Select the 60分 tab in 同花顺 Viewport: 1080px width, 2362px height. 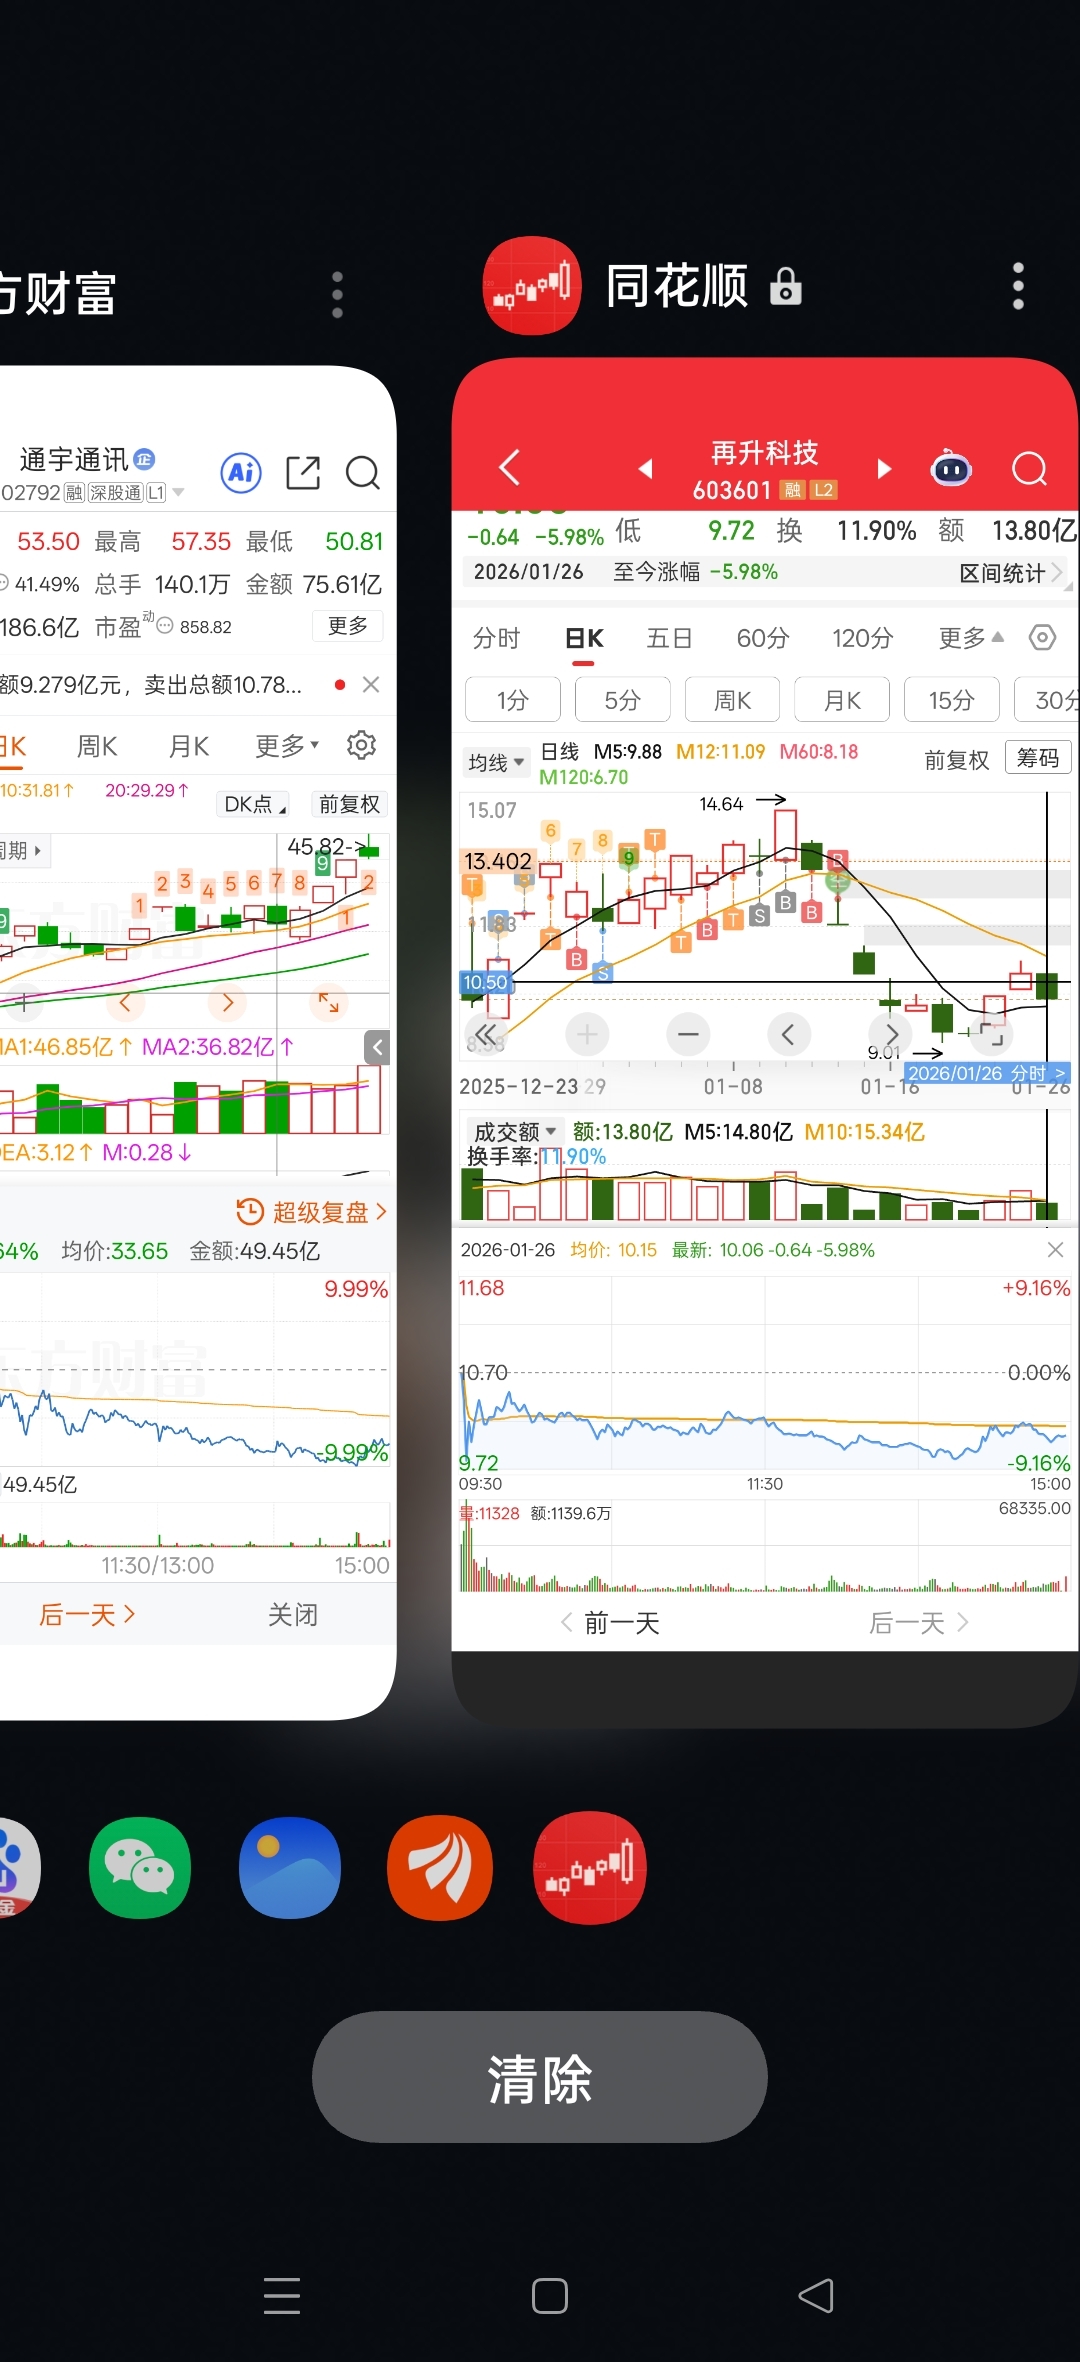(763, 638)
